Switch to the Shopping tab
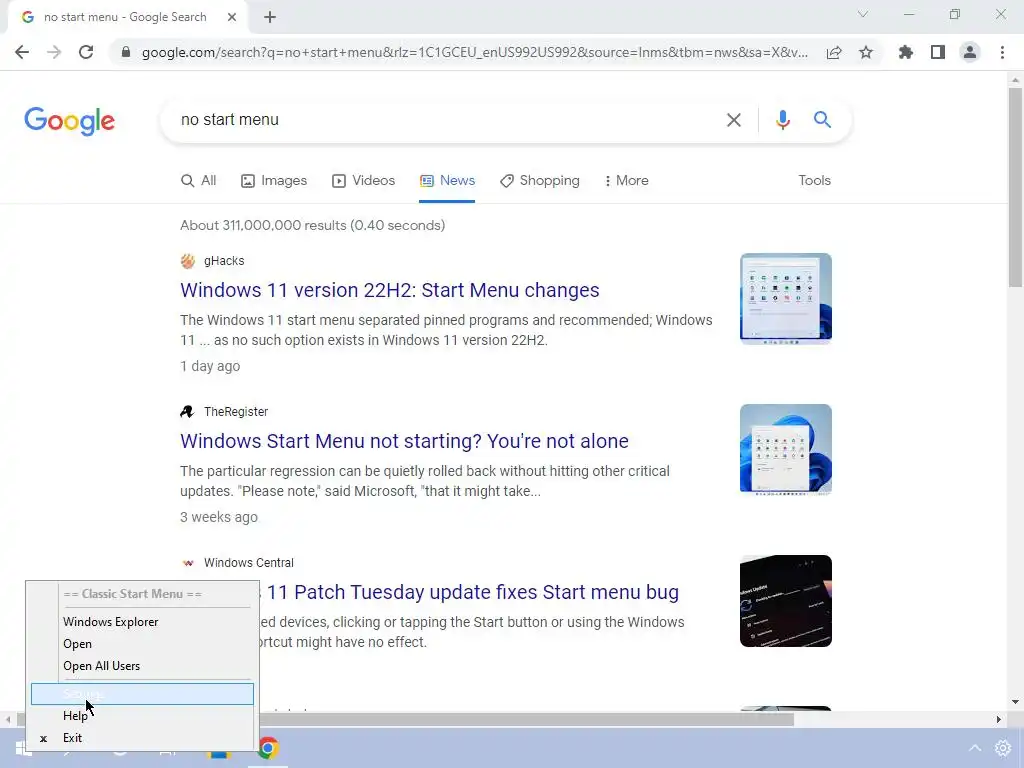This screenshot has height=768, width=1024. [540, 180]
